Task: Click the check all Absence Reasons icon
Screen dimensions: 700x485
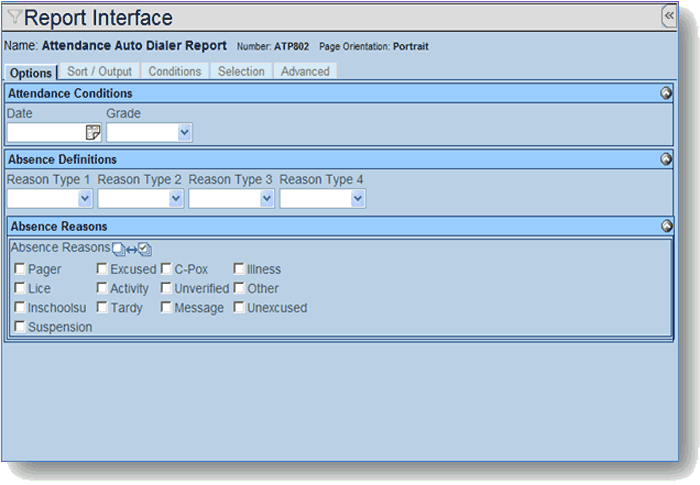Action: [145, 249]
